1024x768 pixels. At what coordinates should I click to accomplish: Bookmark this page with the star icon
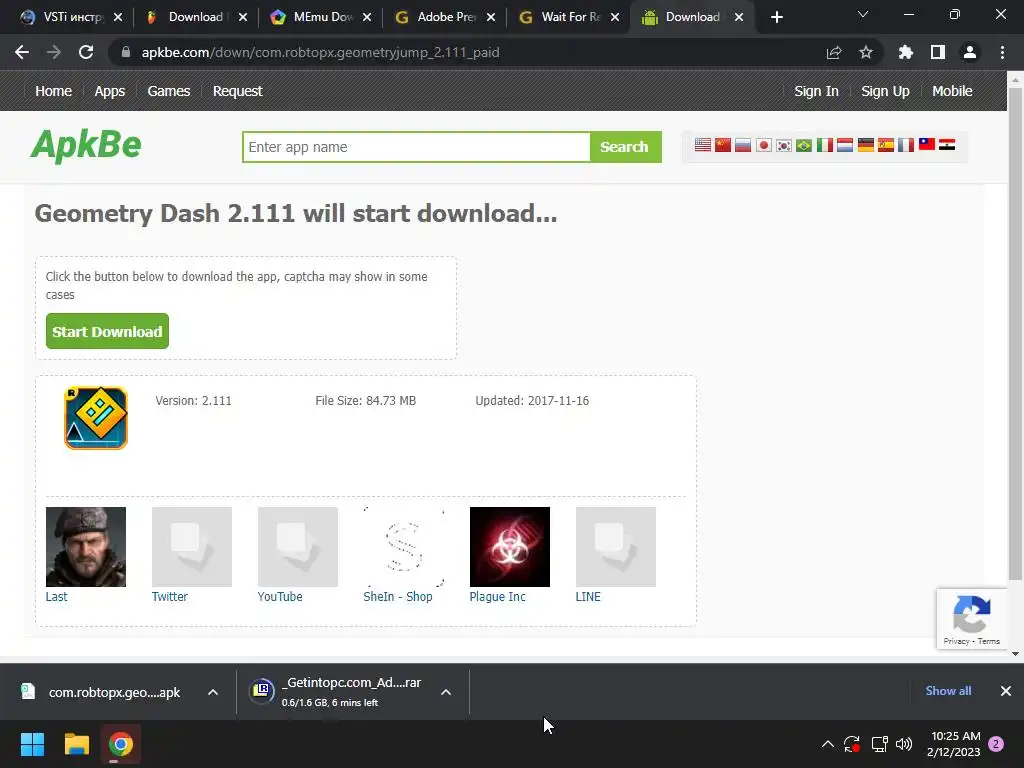(866, 52)
